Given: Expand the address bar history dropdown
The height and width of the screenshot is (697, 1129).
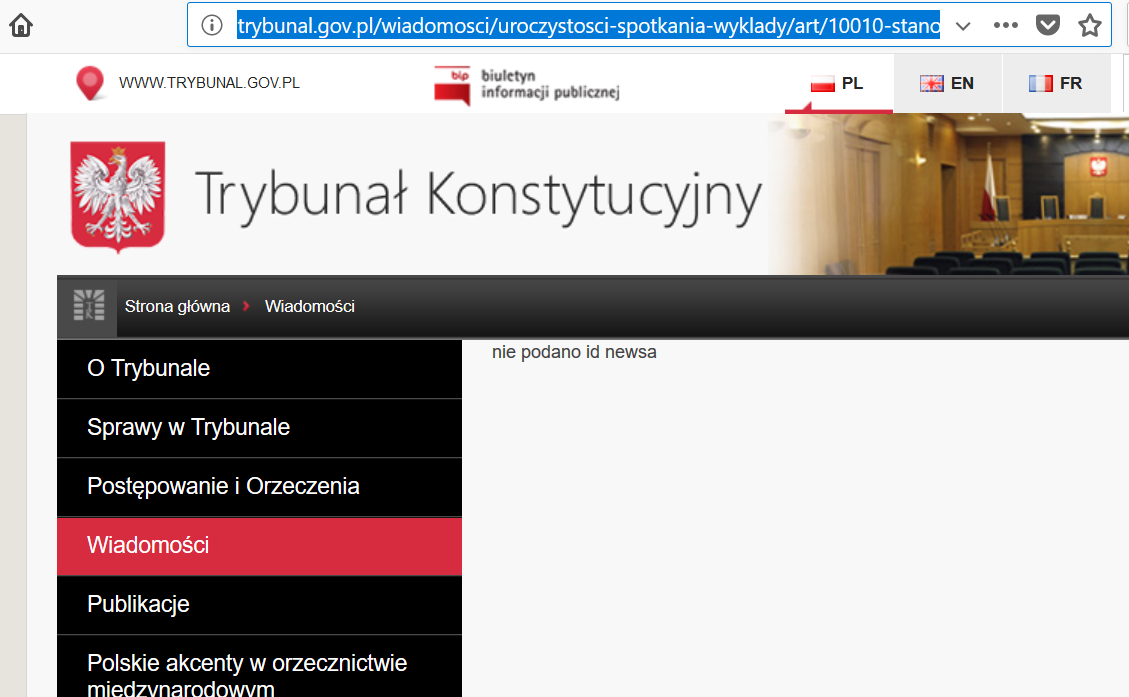Looking at the screenshot, I should (963, 26).
